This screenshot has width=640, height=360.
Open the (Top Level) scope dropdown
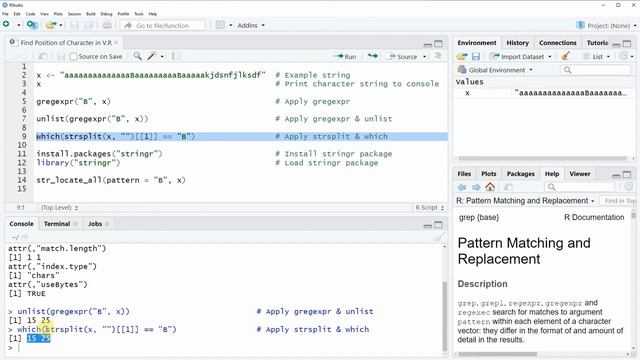(59, 207)
